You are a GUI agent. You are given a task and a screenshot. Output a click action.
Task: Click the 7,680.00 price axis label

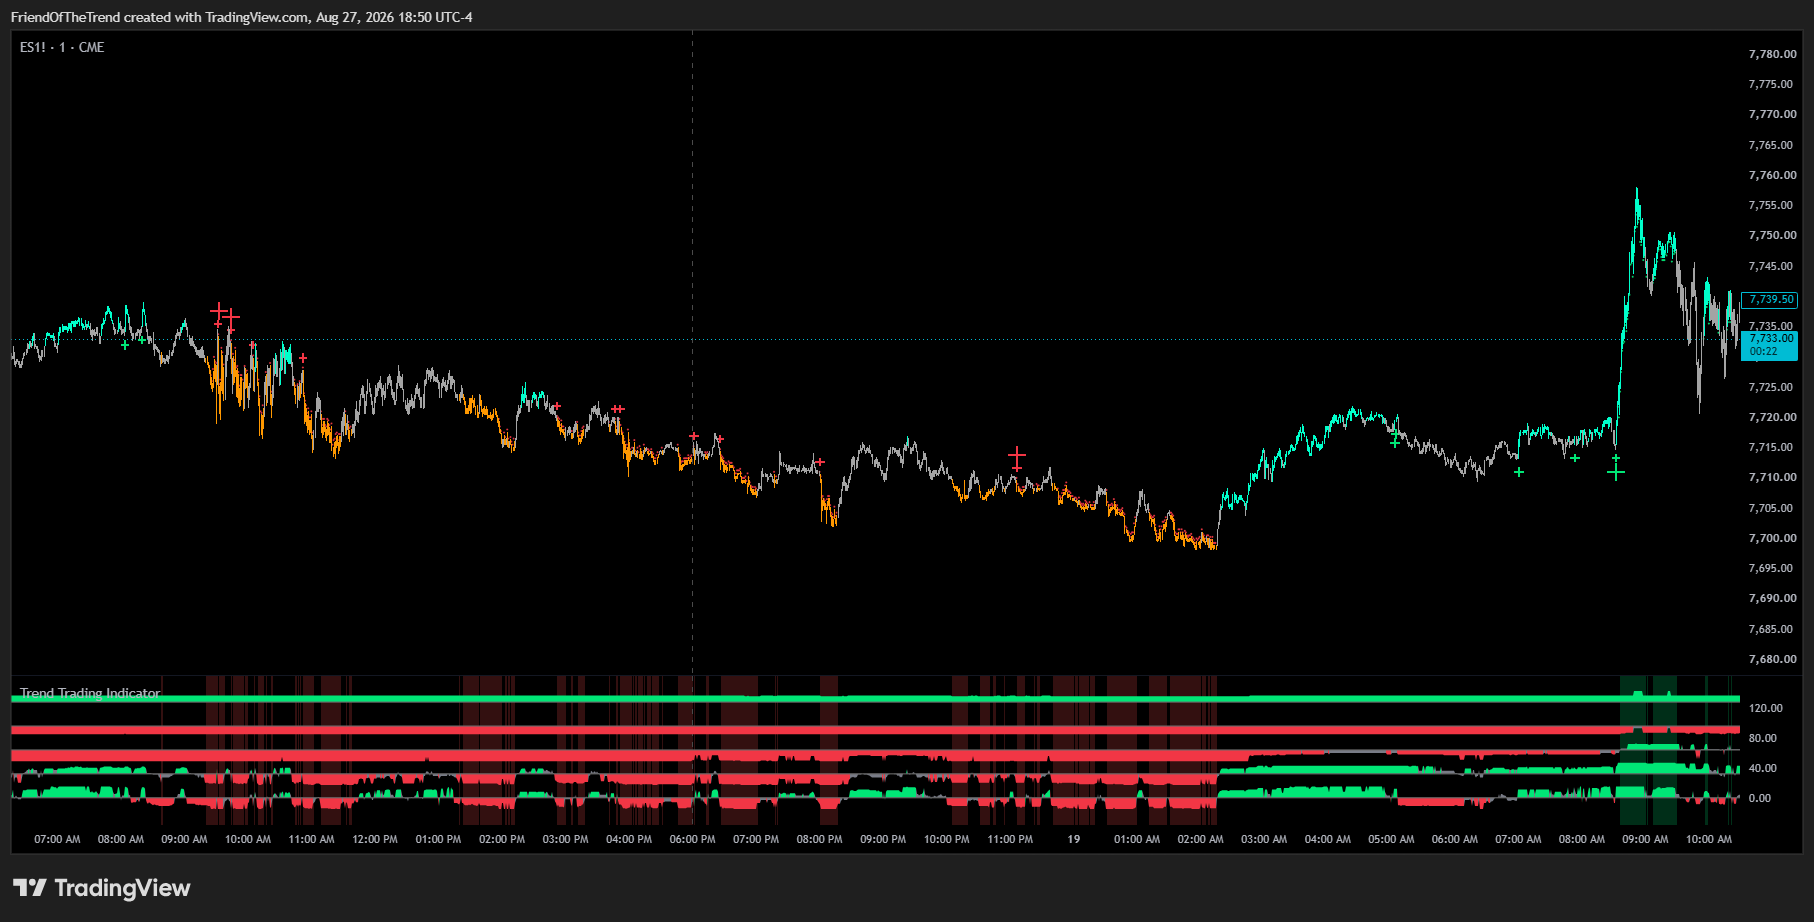coord(1772,659)
